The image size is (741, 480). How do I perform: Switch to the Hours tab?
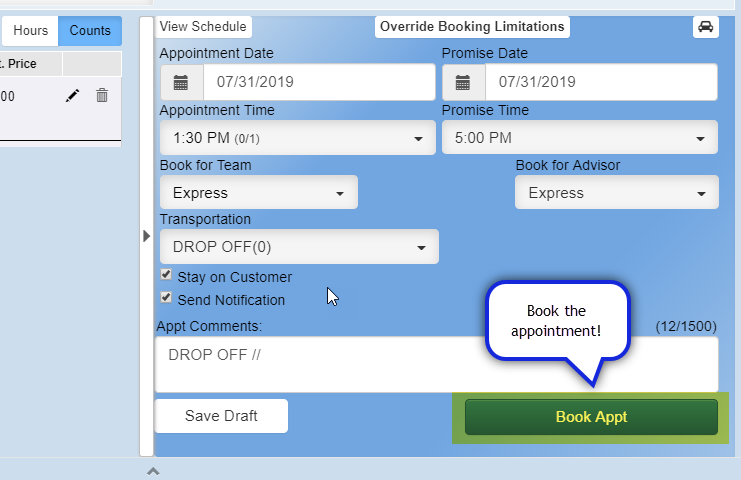pos(31,31)
